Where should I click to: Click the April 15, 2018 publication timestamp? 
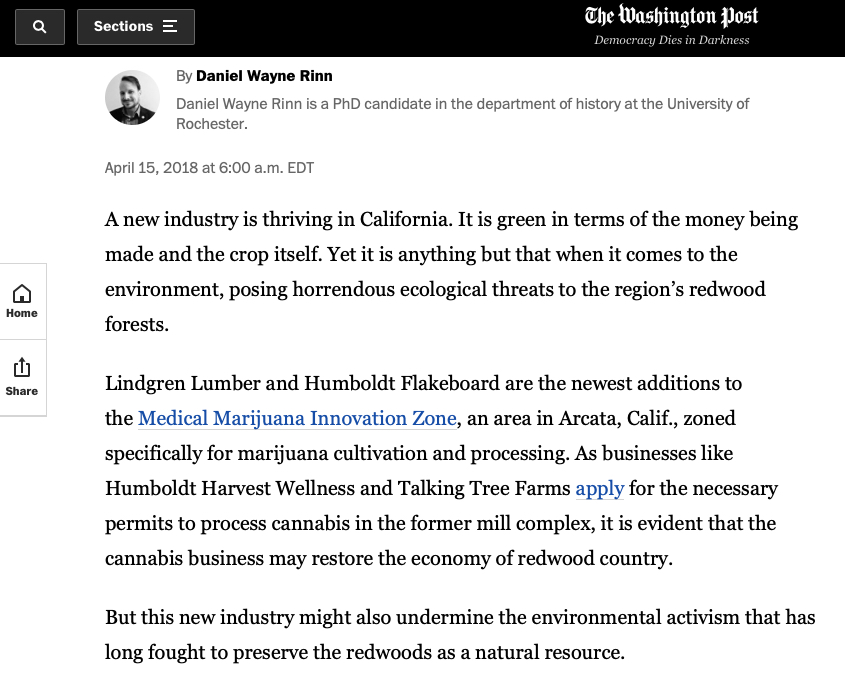pos(209,168)
